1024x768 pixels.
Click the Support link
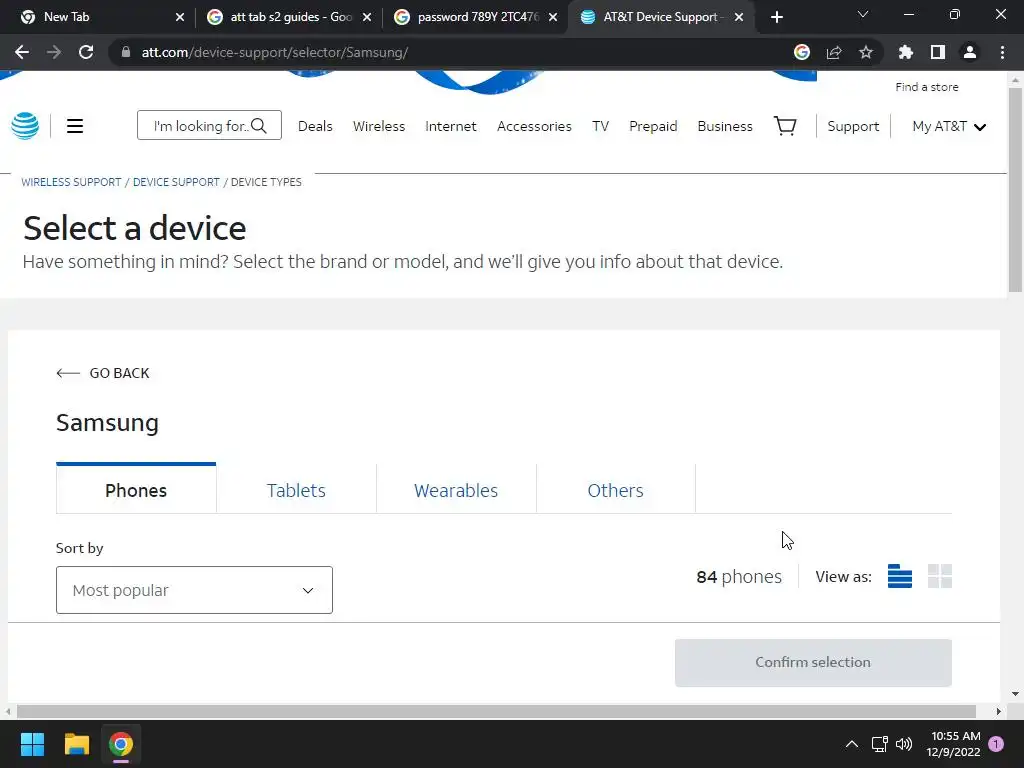click(853, 126)
